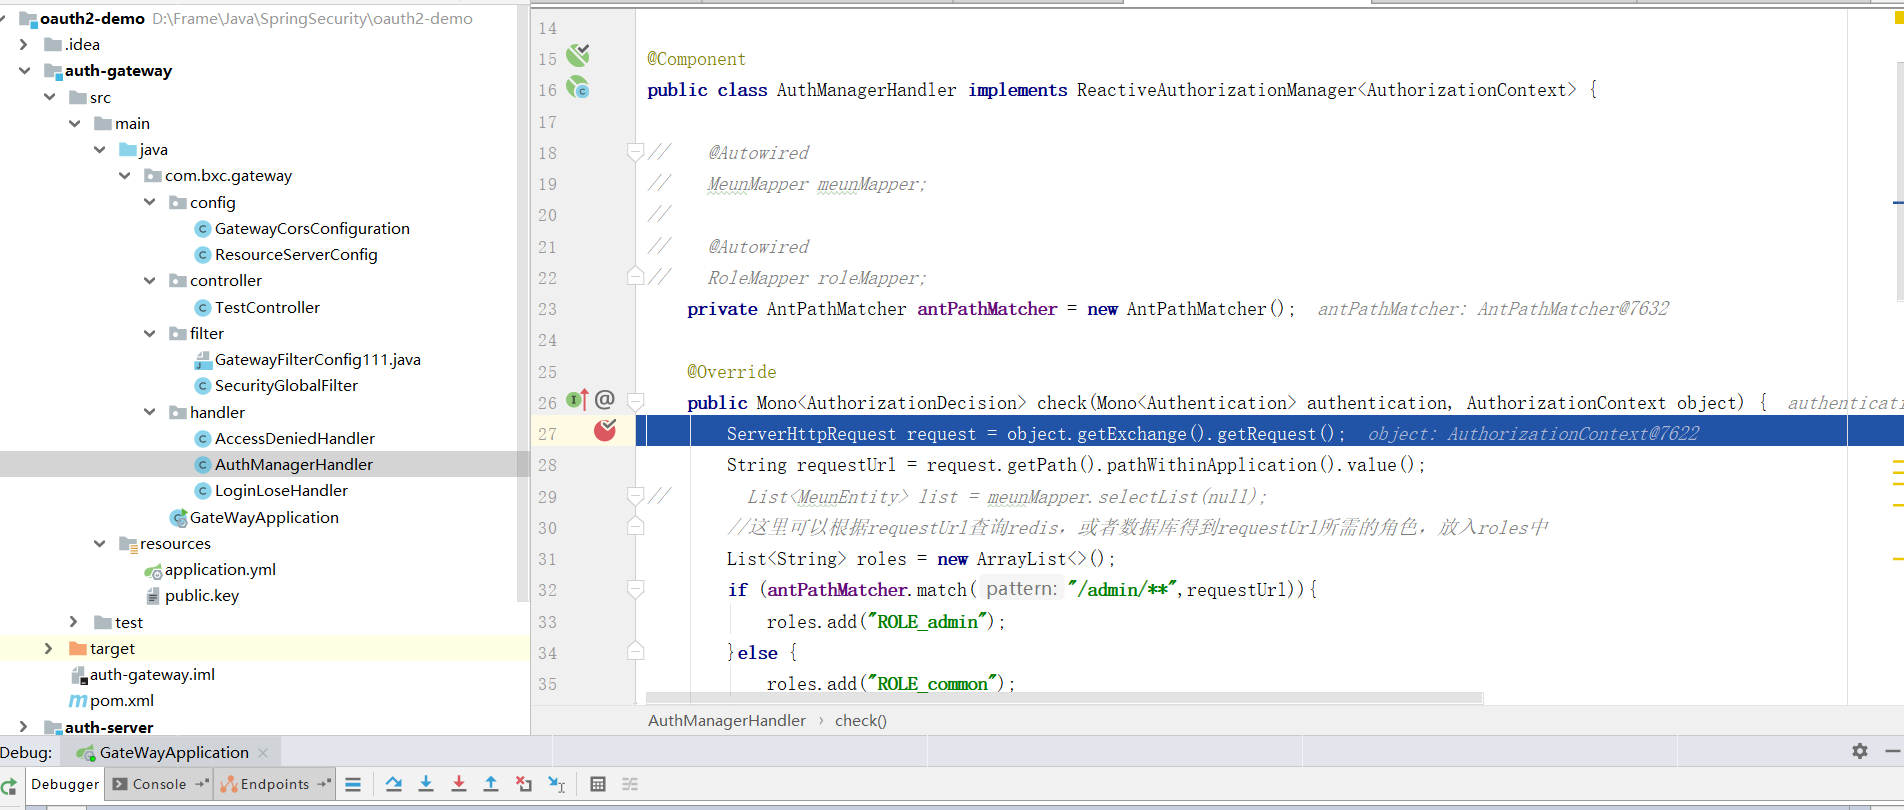Open TestController class file
The height and width of the screenshot is (810, 1904).
pyautogui.click(x=267, y=307)
